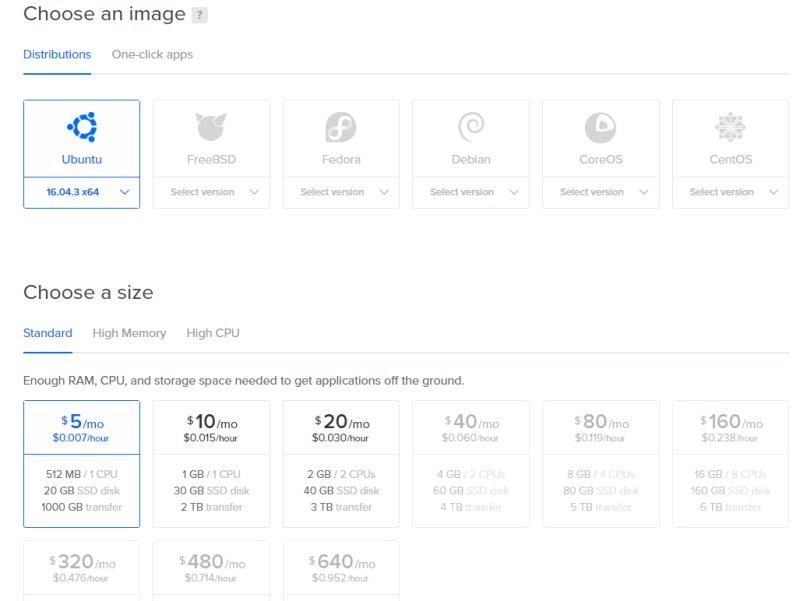Screen dimensions: 800x601
Task: Open the High Memory size tab
Action: tap(129, 333)
